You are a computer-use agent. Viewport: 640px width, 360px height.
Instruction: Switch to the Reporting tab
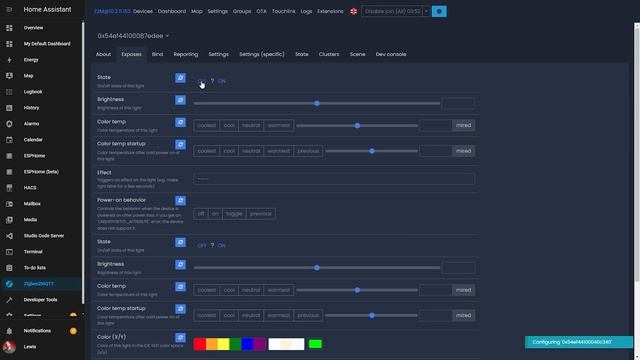(186, 54)
